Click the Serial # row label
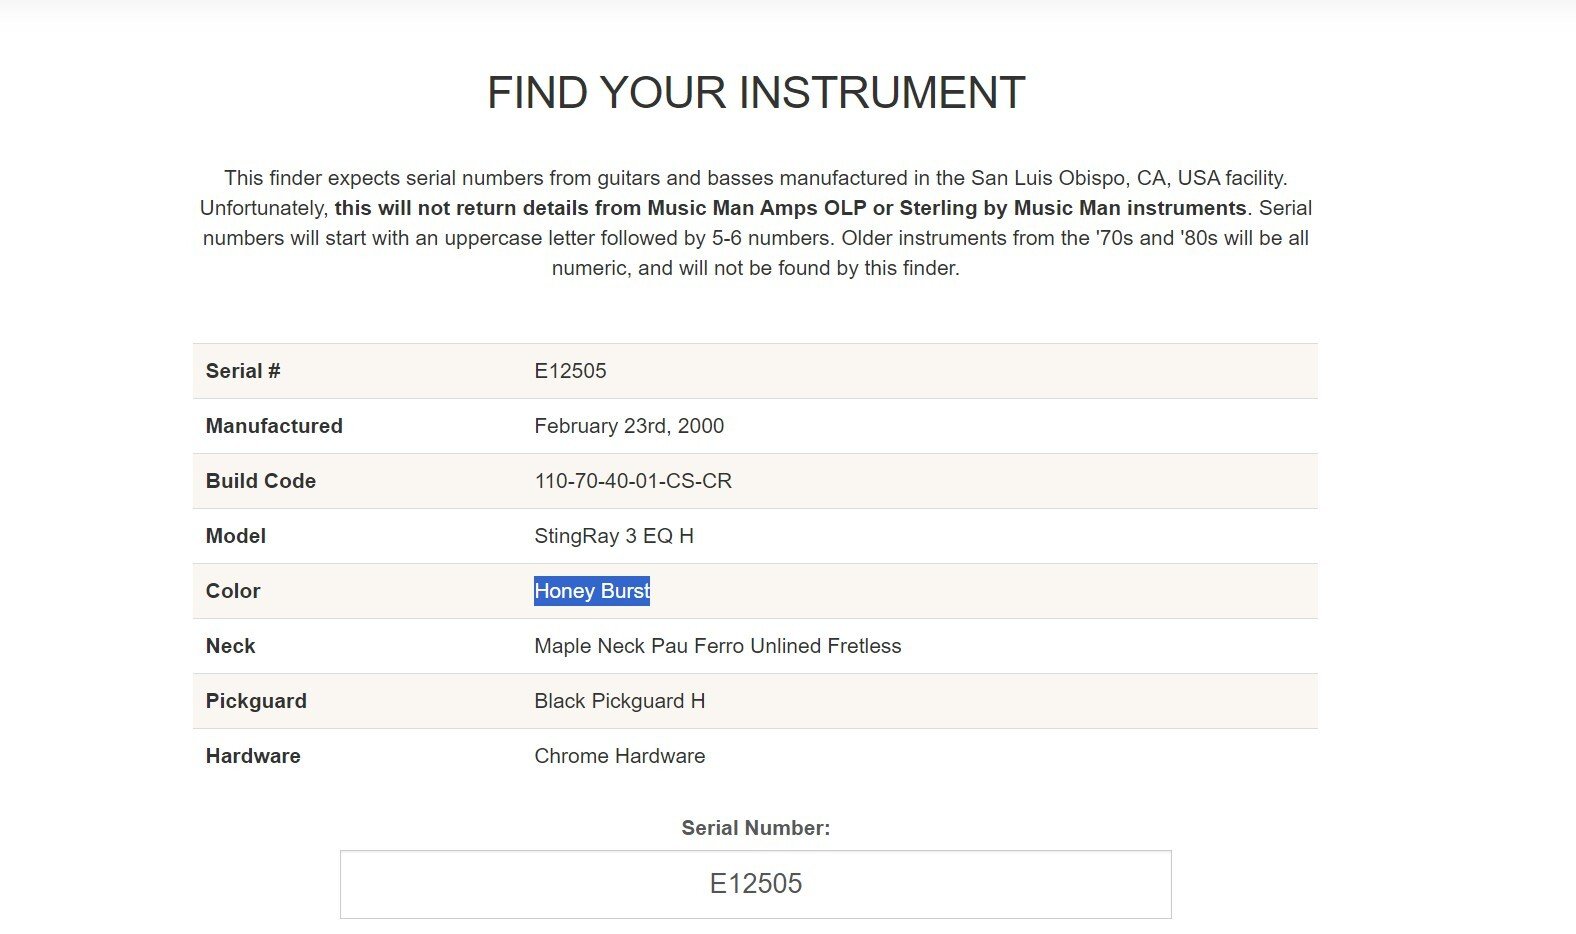Image resolution: width=1576 pixels, height=934 pixels. pos(243,371)
